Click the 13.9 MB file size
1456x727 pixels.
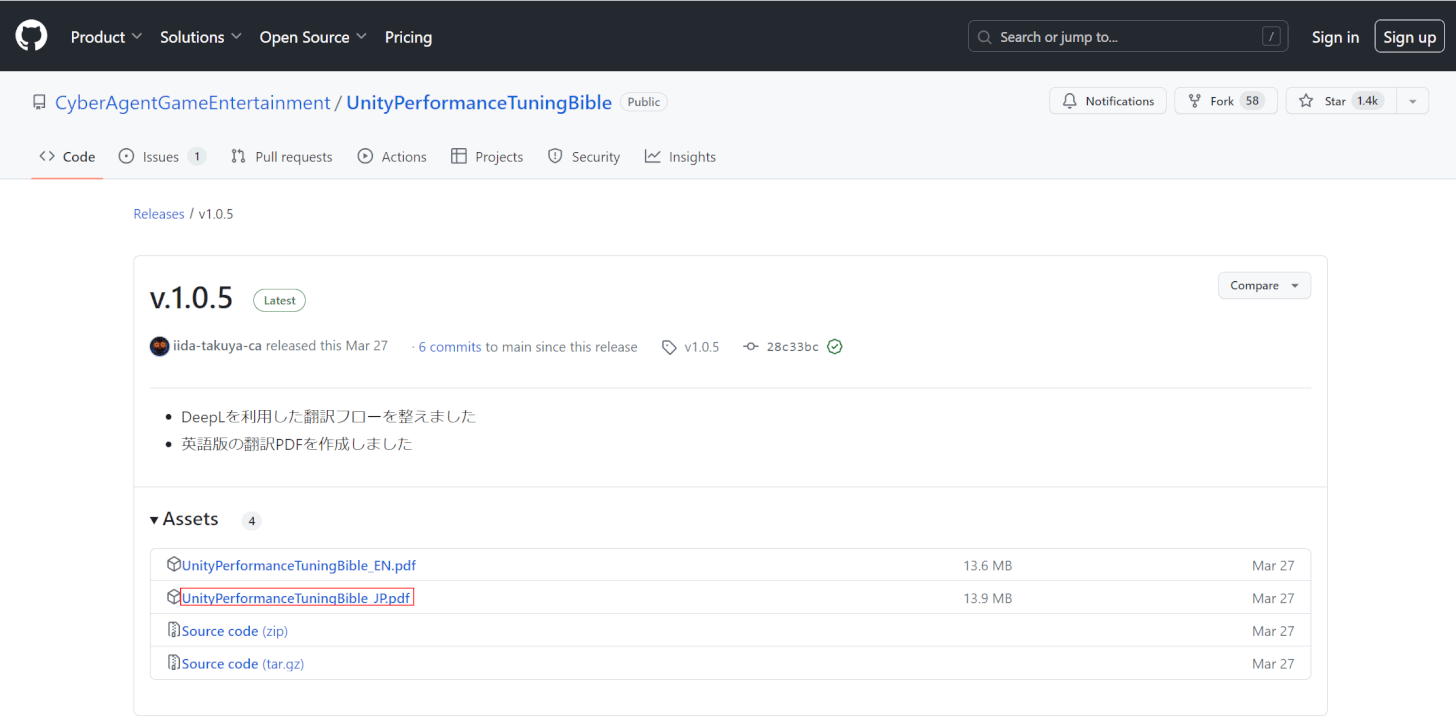tap(988, 598)
